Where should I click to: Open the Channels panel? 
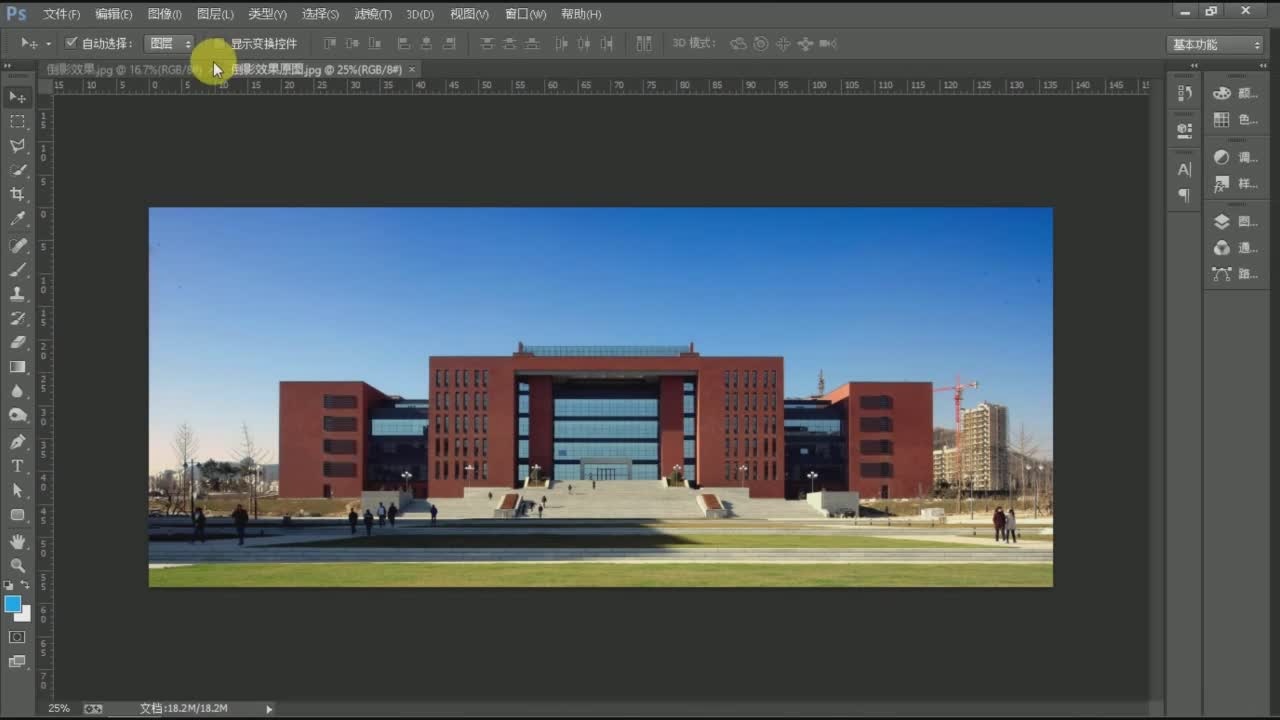(1236, 248)
